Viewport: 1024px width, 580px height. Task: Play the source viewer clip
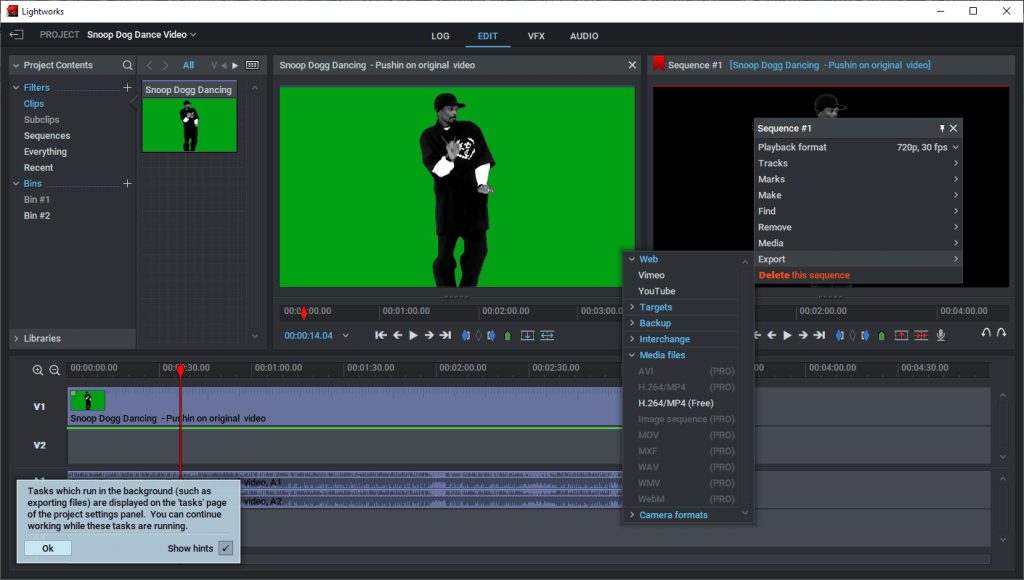click(413, 335)
